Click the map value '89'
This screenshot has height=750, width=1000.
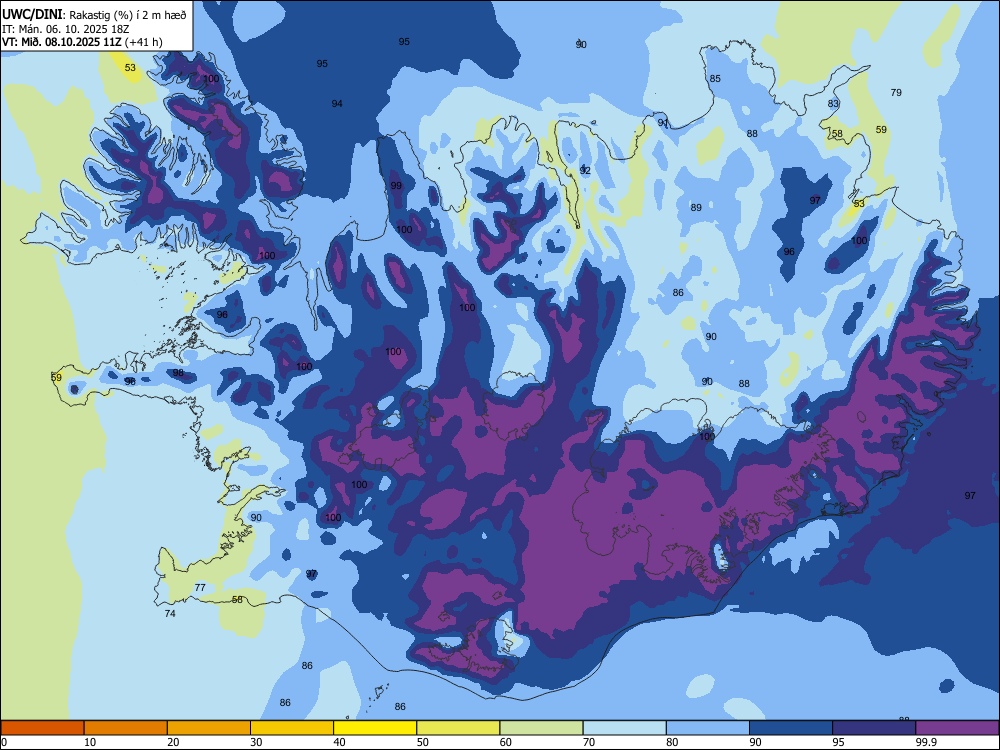[696, 207]
